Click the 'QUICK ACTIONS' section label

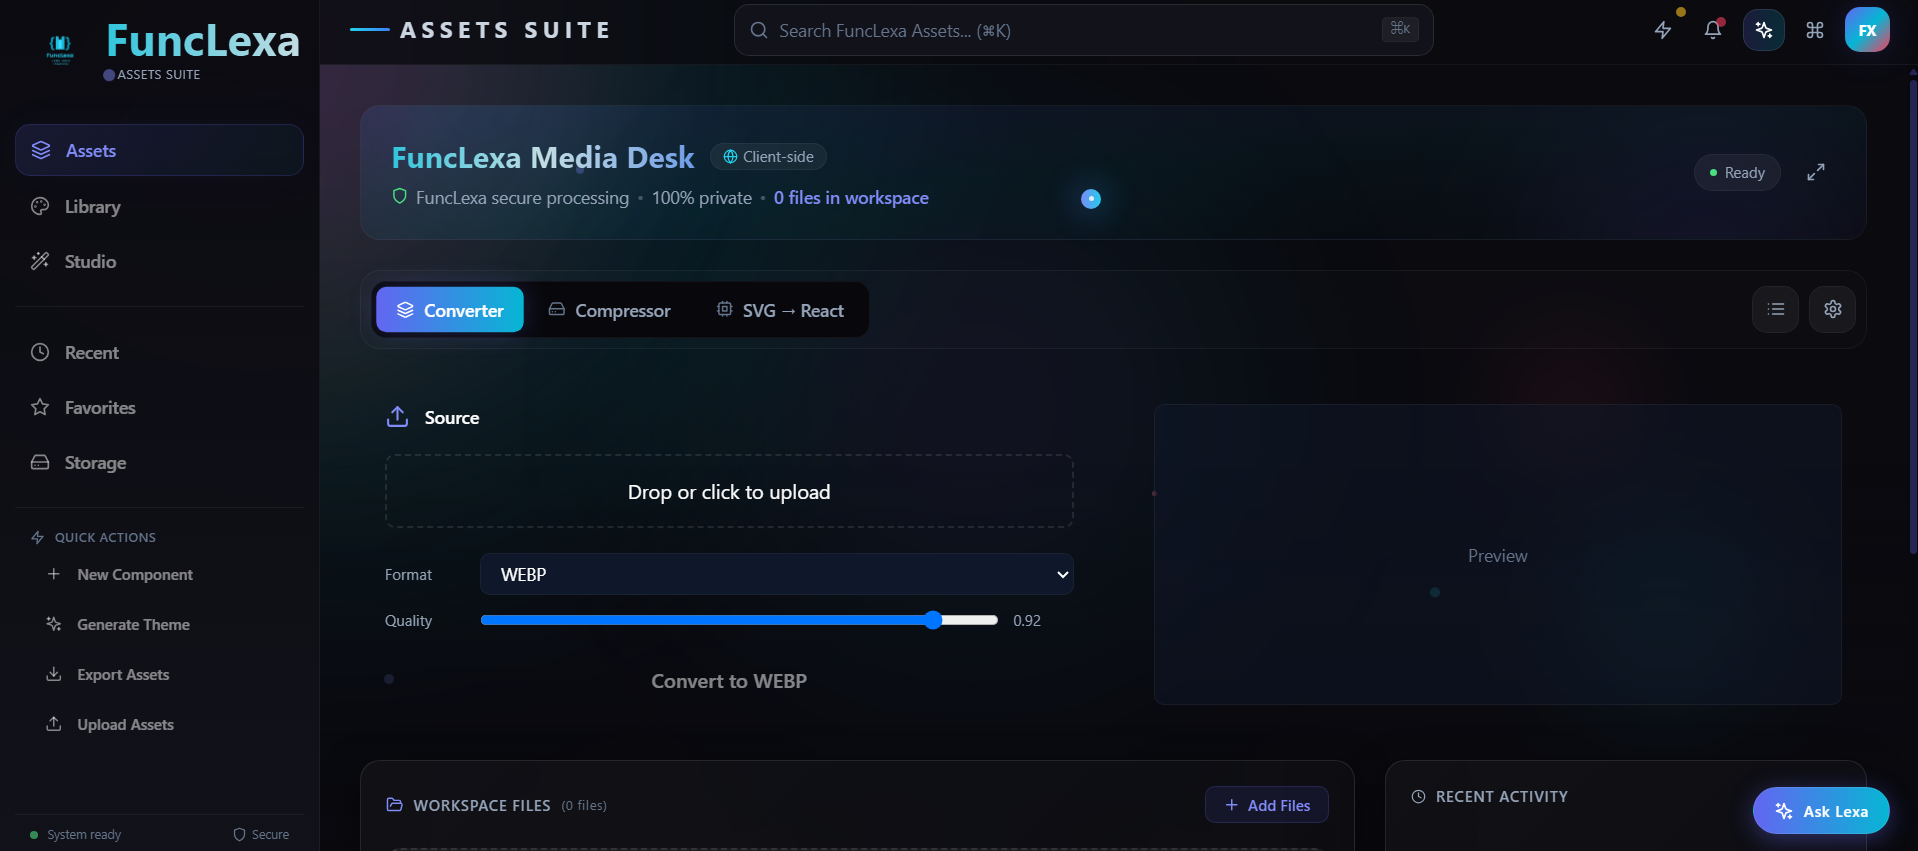click(x=105, y=537)
